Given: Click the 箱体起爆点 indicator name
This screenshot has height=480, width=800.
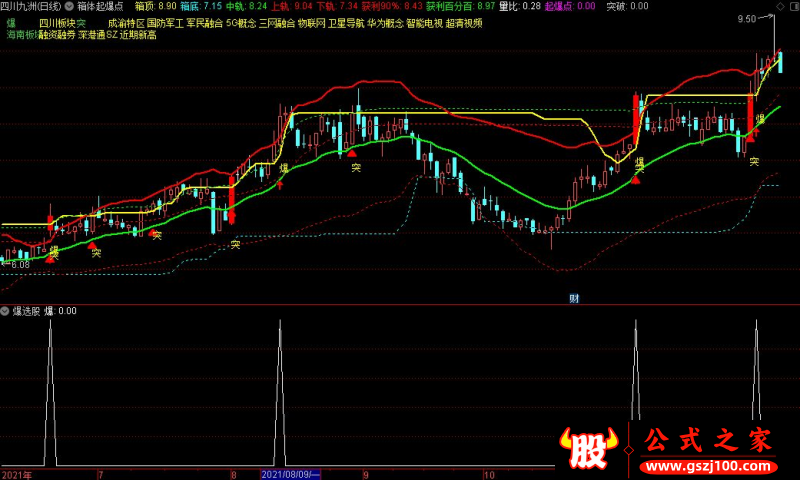Looking at the screenshot, I should (101, 7).
